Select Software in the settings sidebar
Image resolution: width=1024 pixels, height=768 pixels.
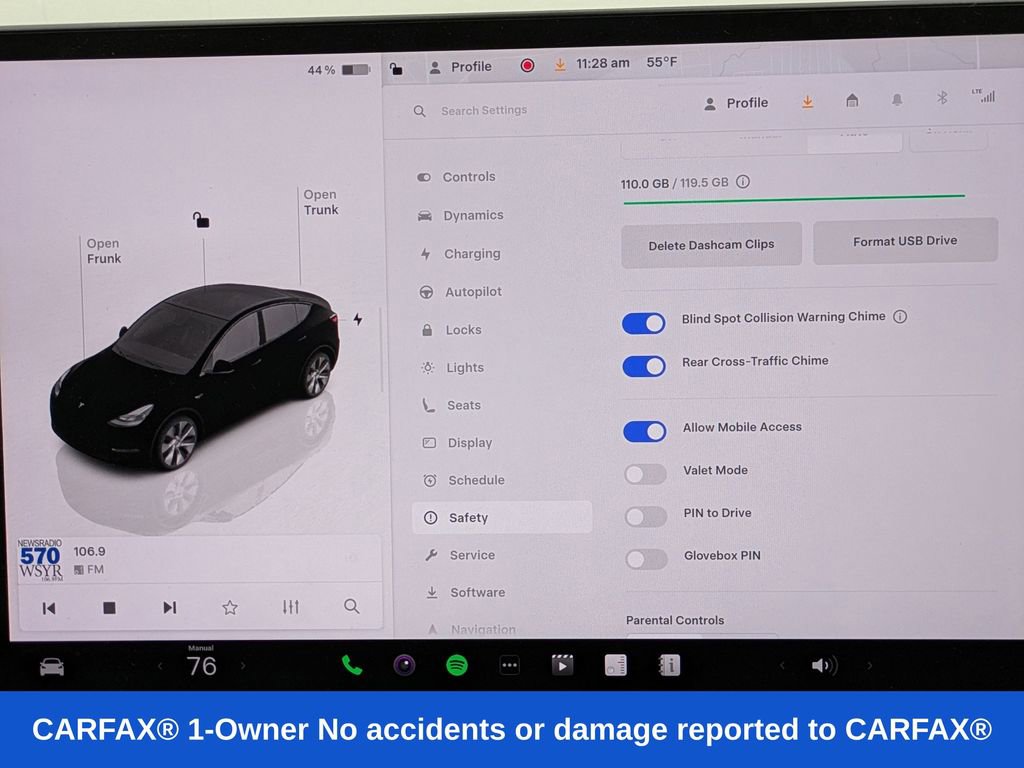coord(465,592)
